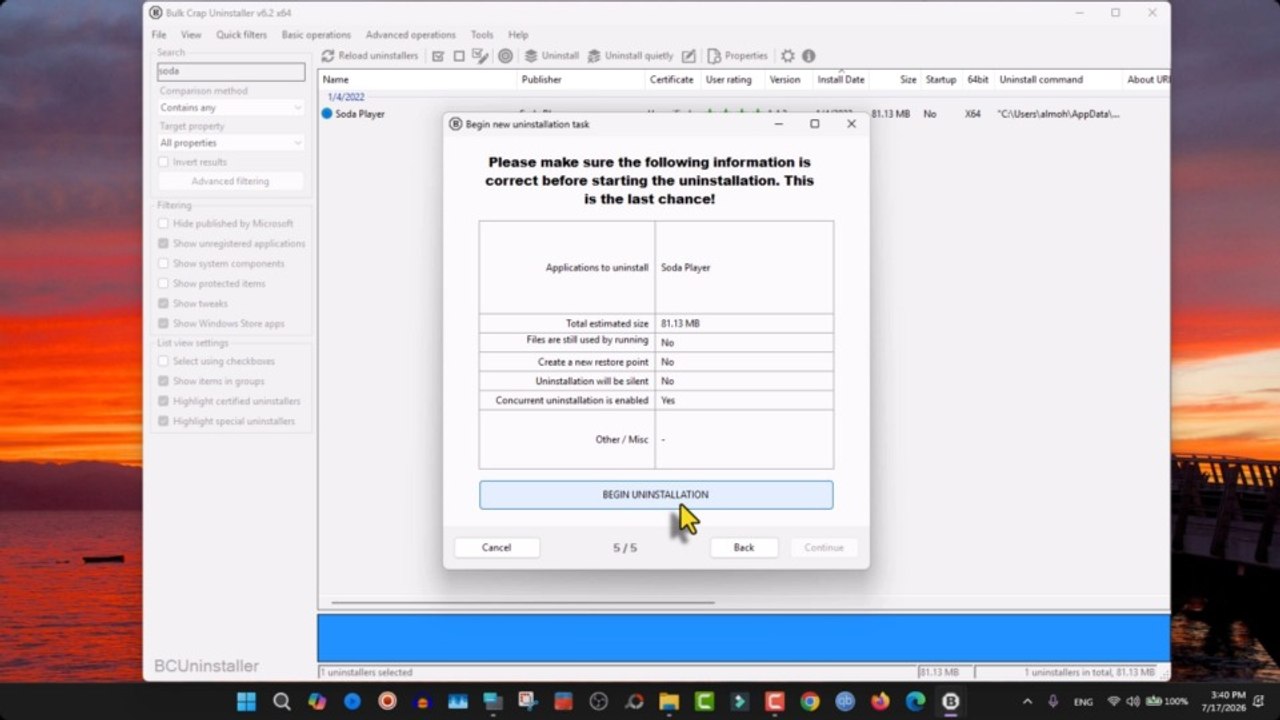Uncheck Show tweaks
This screenshot has width=1280, height=720.
coord(164,304)
